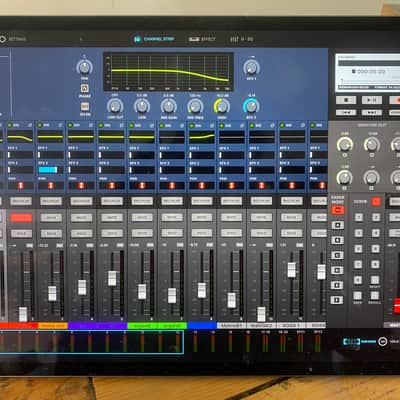Screen dimensions: 400x400
Task: Click the LOW CUT knob
Action: pyautogui.click(x=115, y=107)
